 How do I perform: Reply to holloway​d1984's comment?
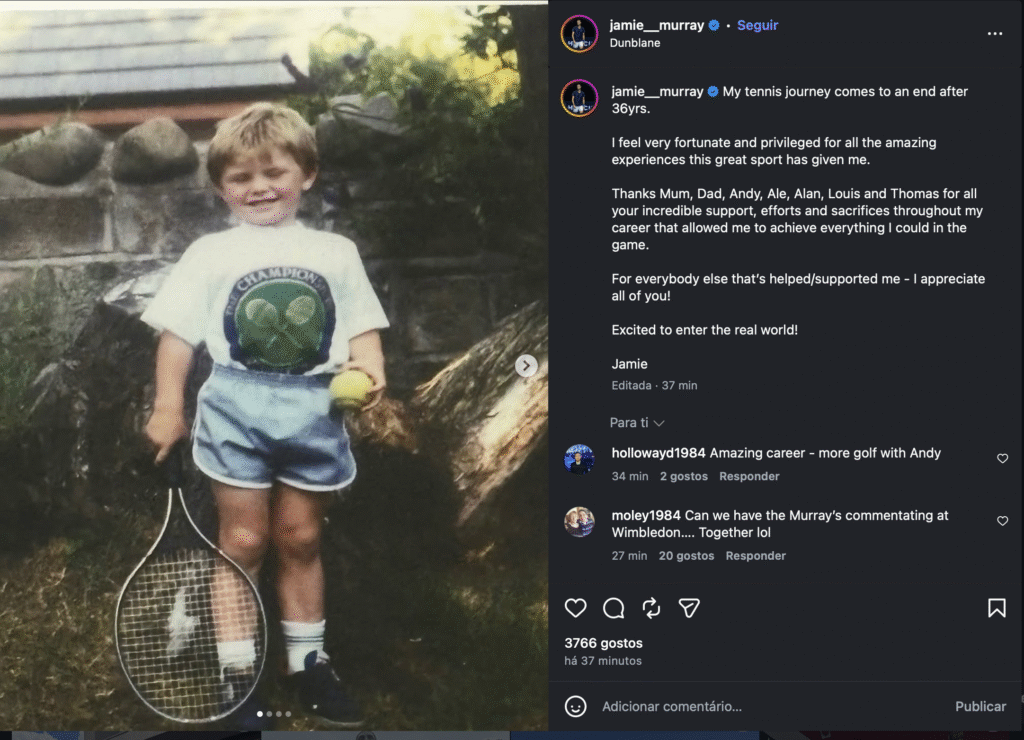click(749, 476)
